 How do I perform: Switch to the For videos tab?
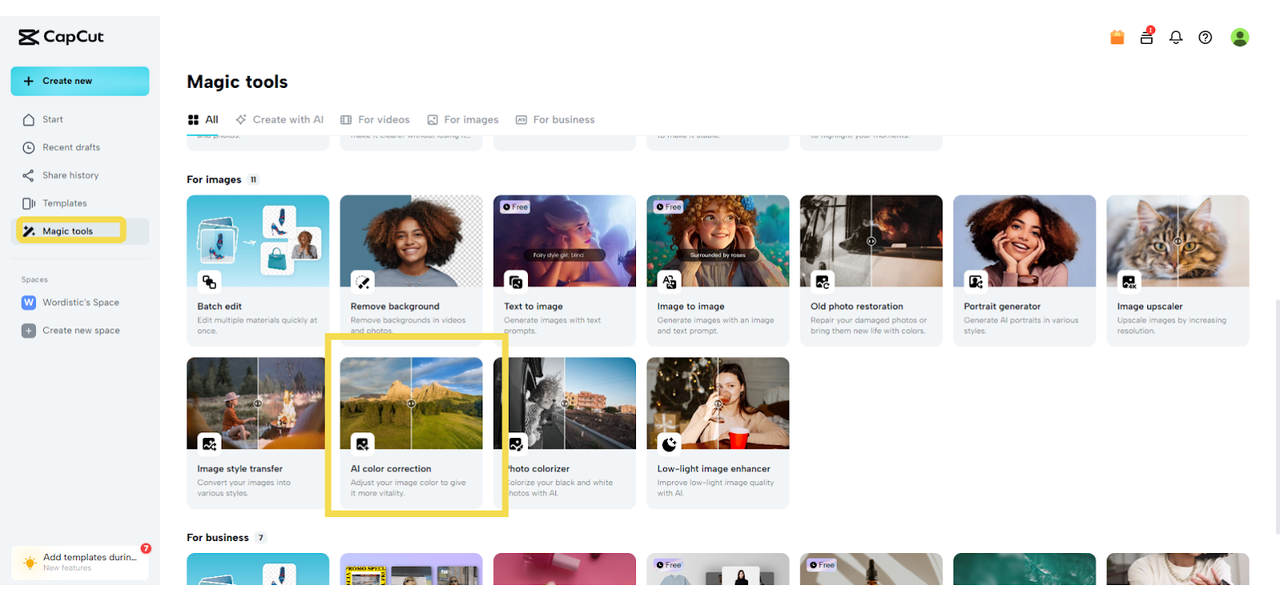[375, 119]
